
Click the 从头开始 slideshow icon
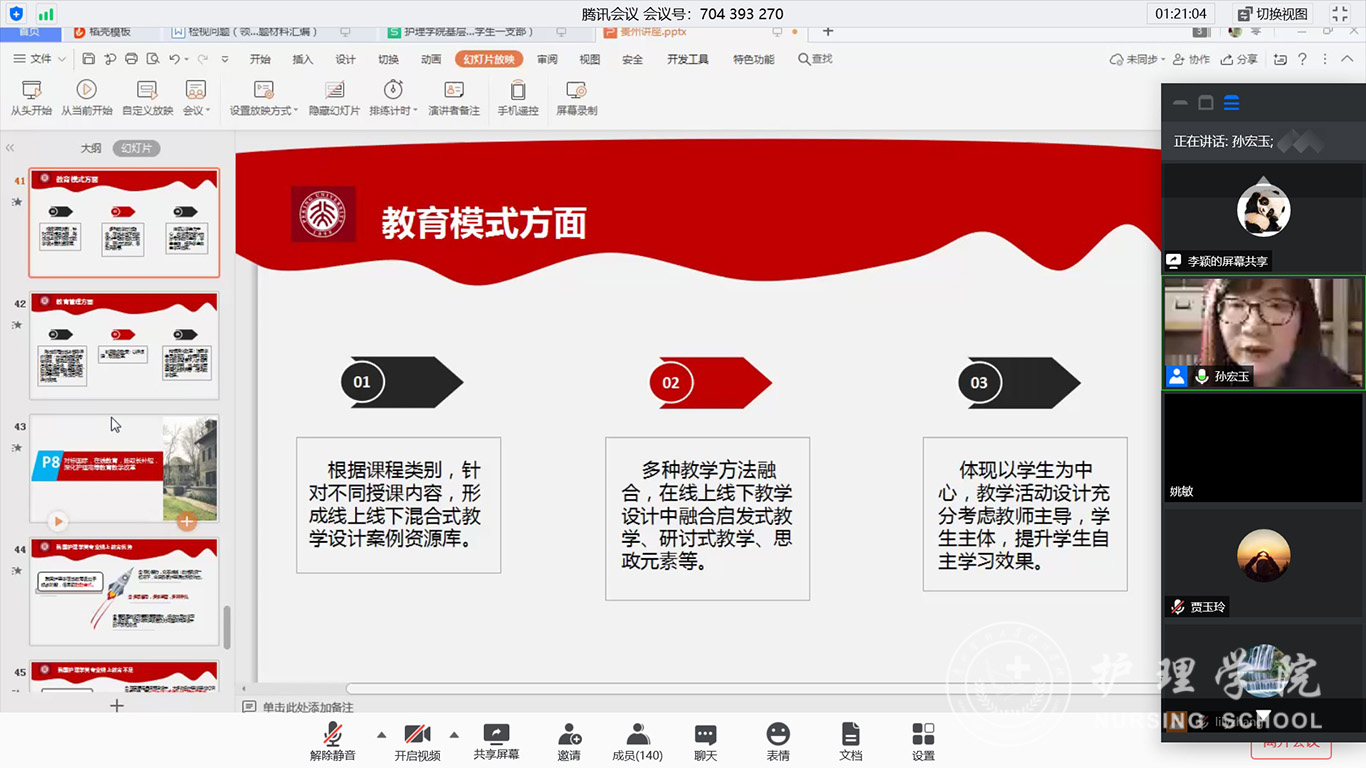[x=31, y=91]
